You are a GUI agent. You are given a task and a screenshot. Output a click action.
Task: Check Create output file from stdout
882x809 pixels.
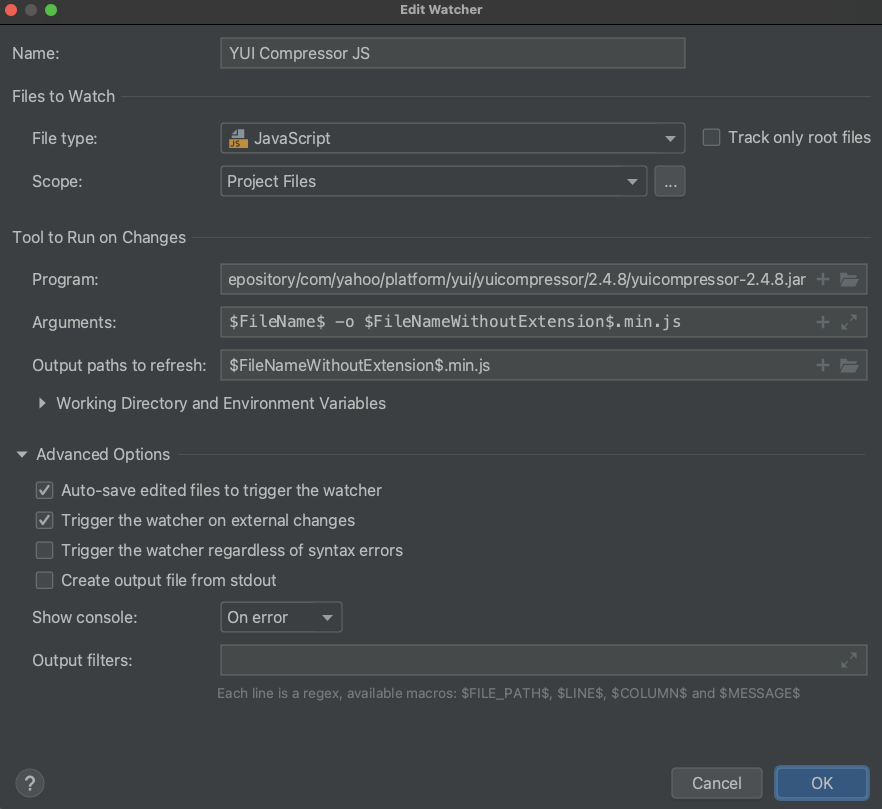coord(44,580)
